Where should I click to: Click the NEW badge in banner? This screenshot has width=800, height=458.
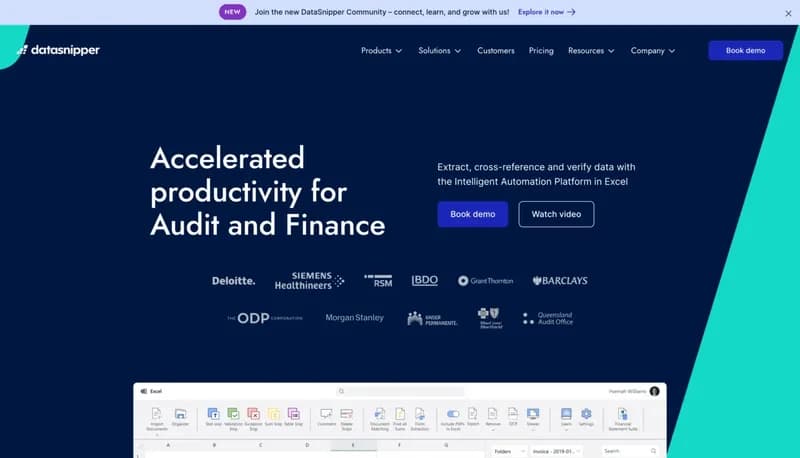pyautogui.click(x=233, y=12)
